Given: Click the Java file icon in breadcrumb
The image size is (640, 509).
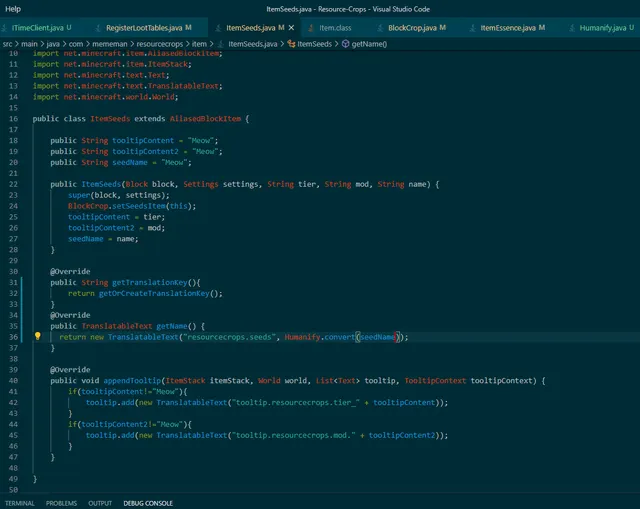Looking at the screenshot, I should [x=221, y=44].
